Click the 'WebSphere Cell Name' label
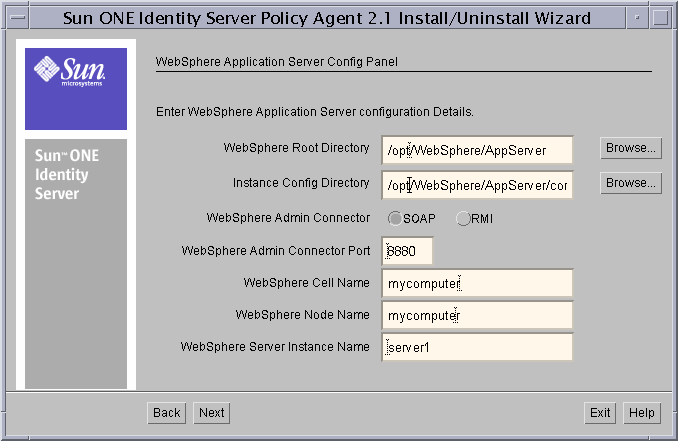 click(307, 283)
